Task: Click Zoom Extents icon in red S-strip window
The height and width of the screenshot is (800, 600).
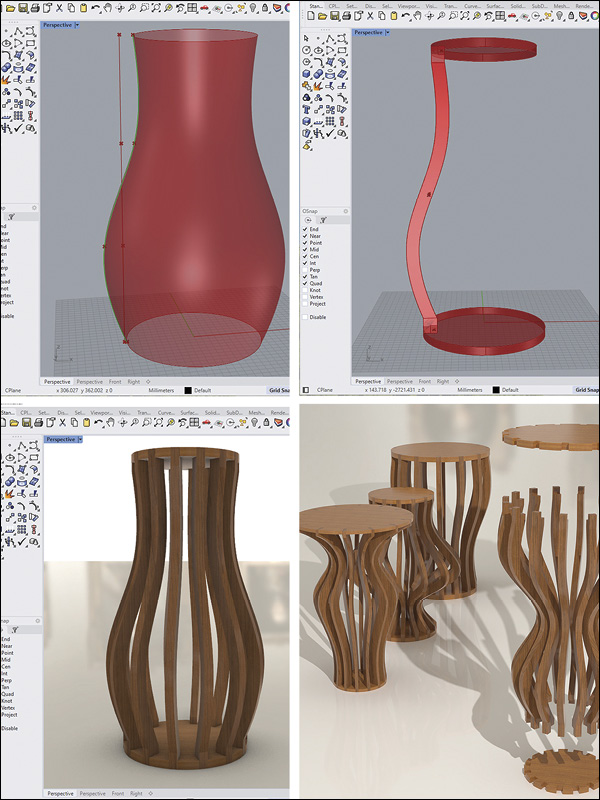Action: (464, 16)
